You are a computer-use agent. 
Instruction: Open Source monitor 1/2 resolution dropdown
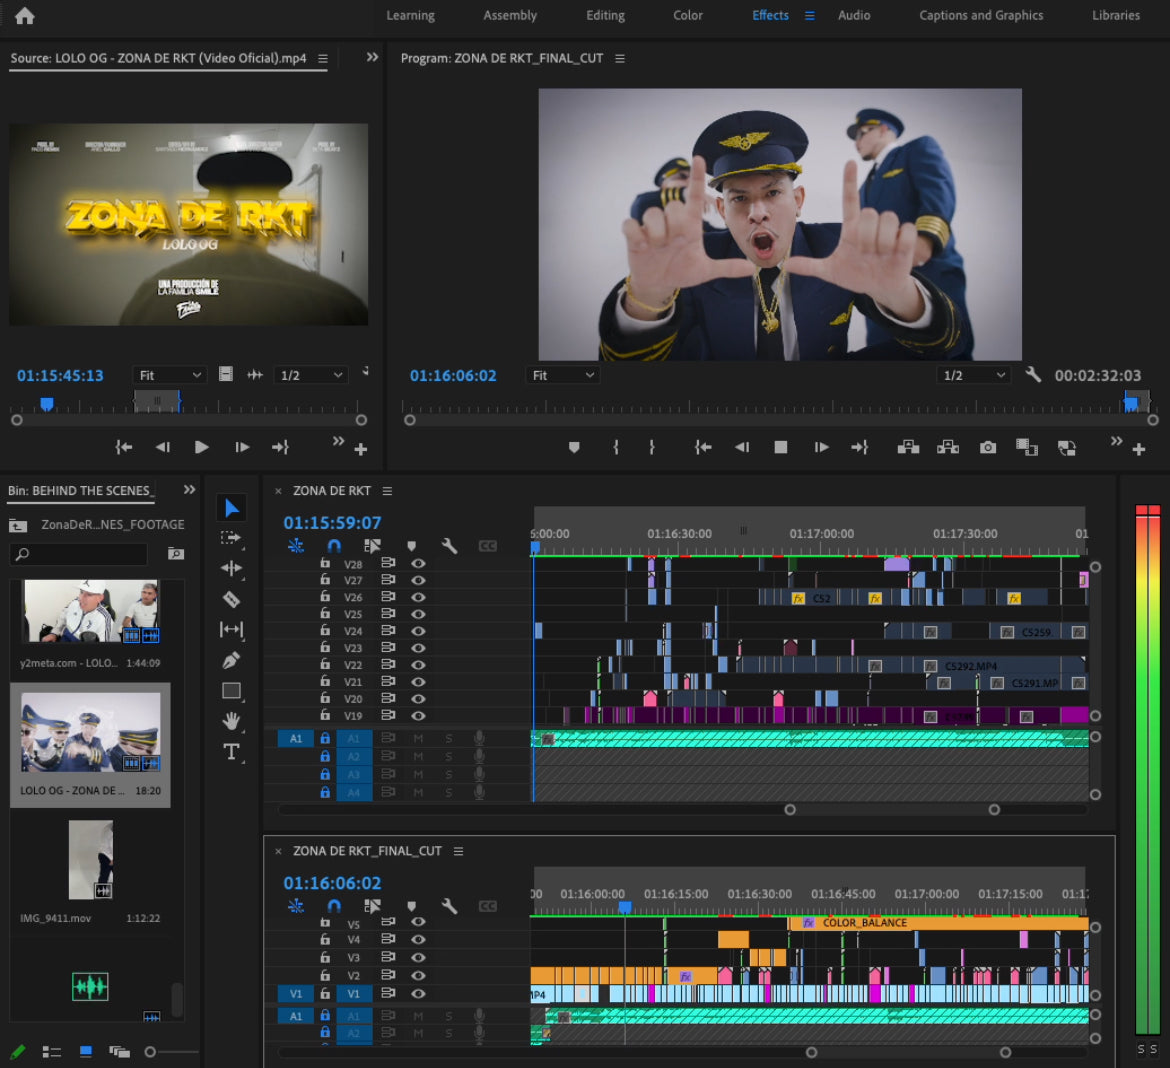[x=310, y=375]
